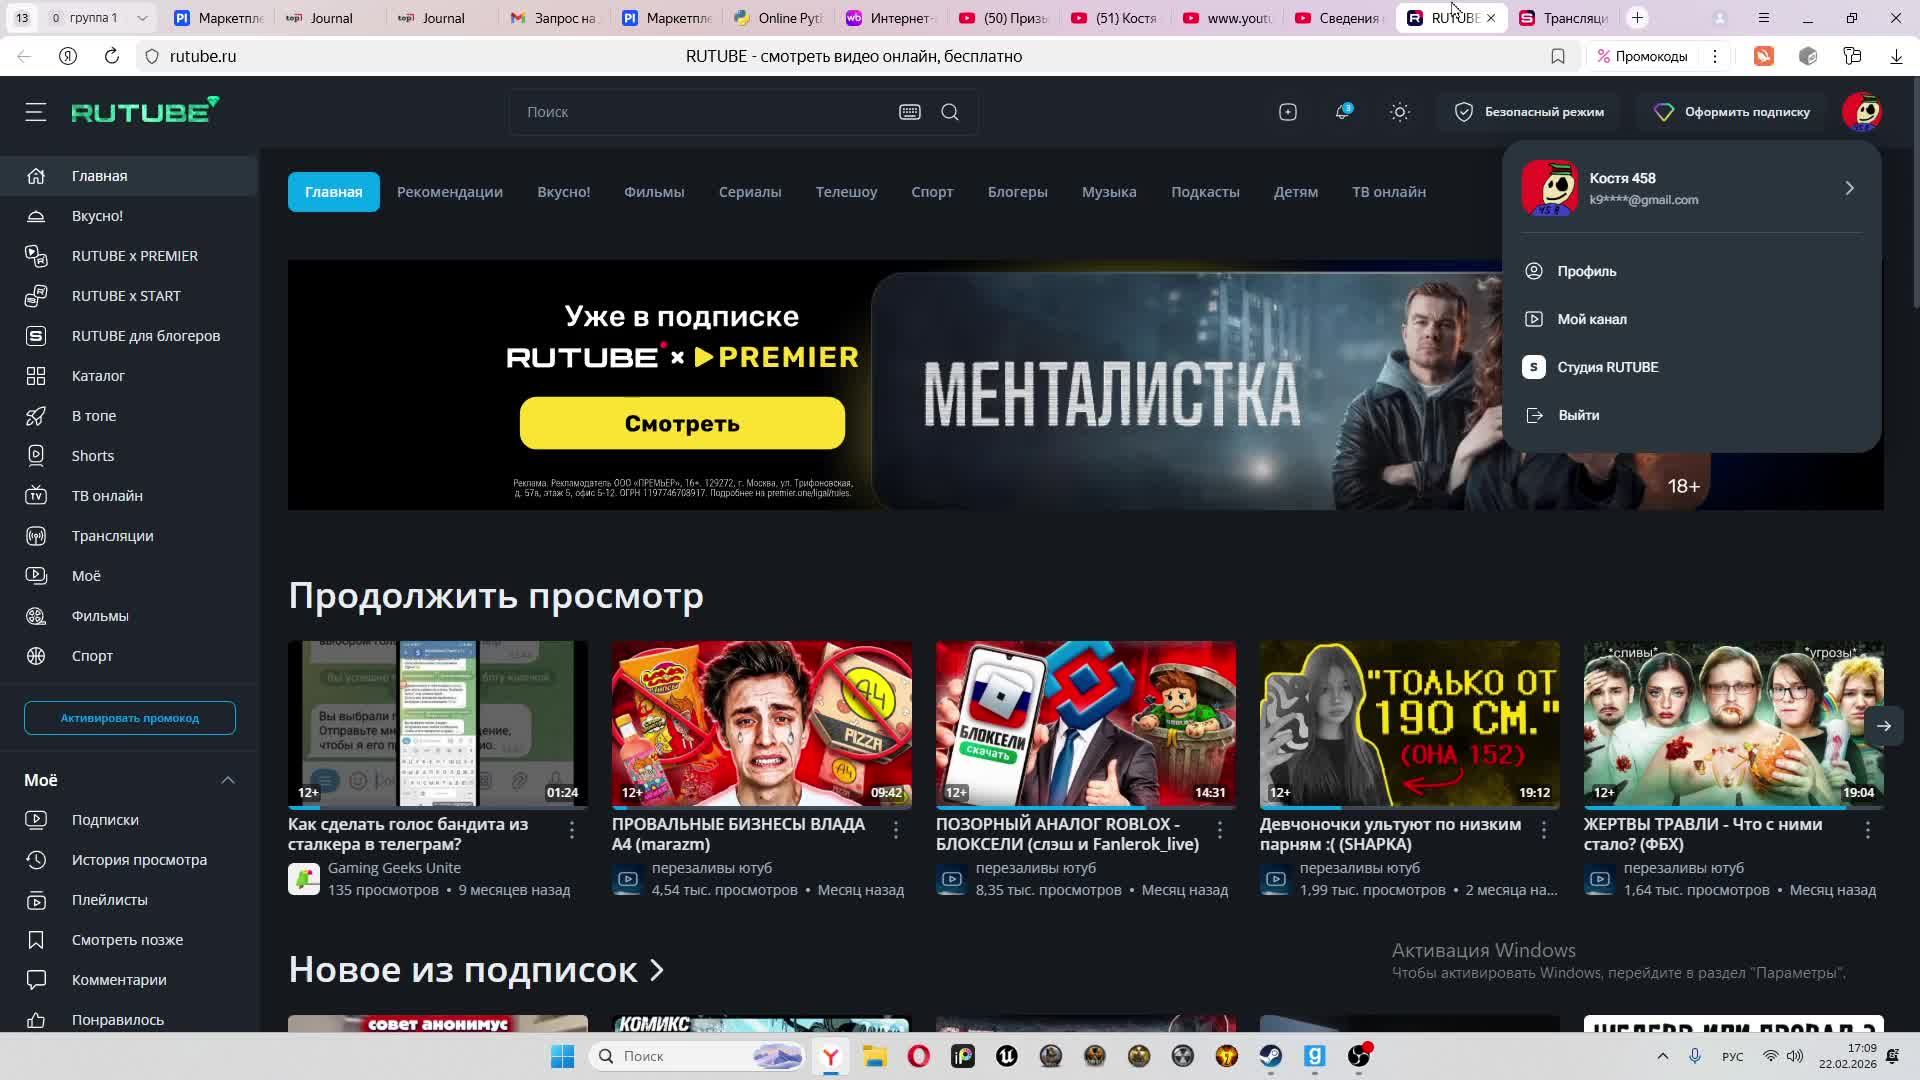Open Студия RUTUBE from profile menu
This screenshot has height=1080, width=1920.
[x=1607, y=367]
